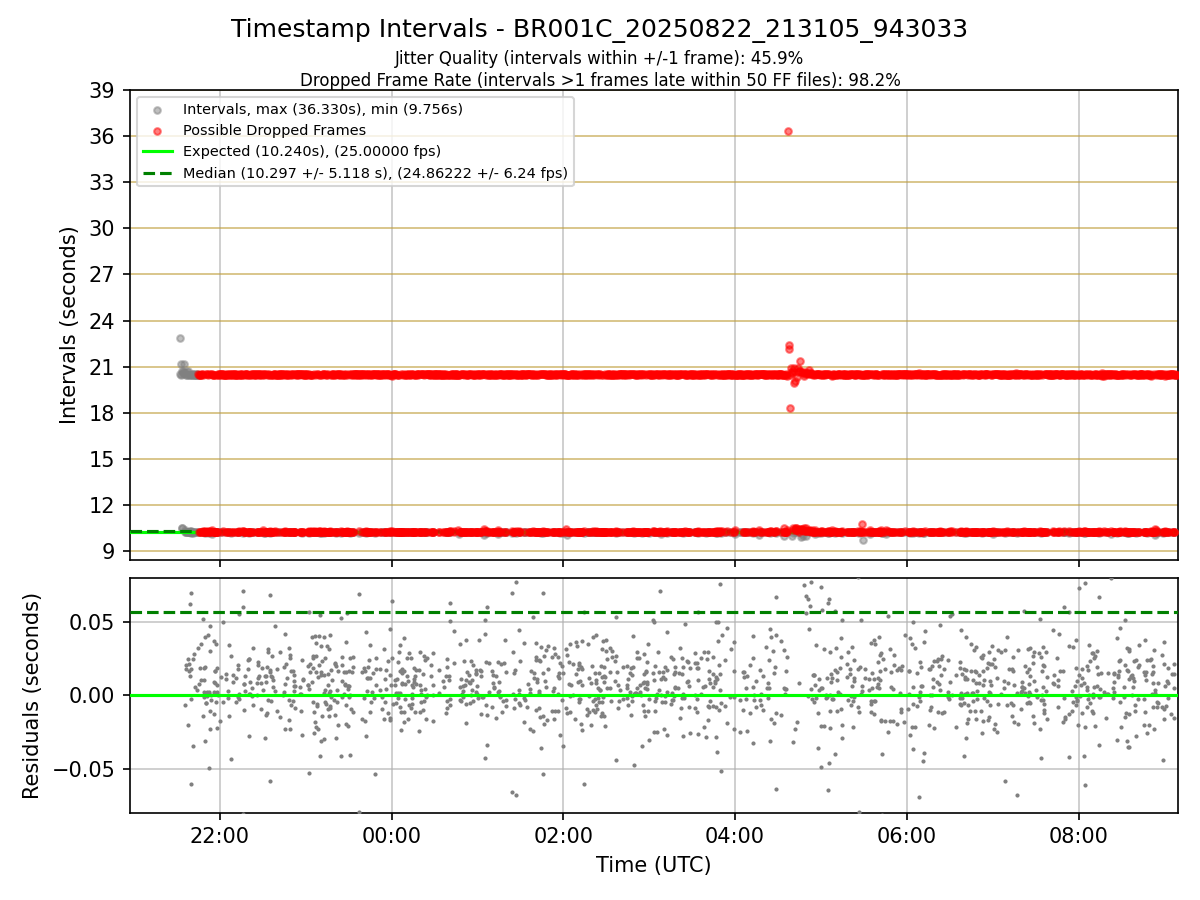Click the 'Time (UTC)' x-axis label

(x=653, y=865)
